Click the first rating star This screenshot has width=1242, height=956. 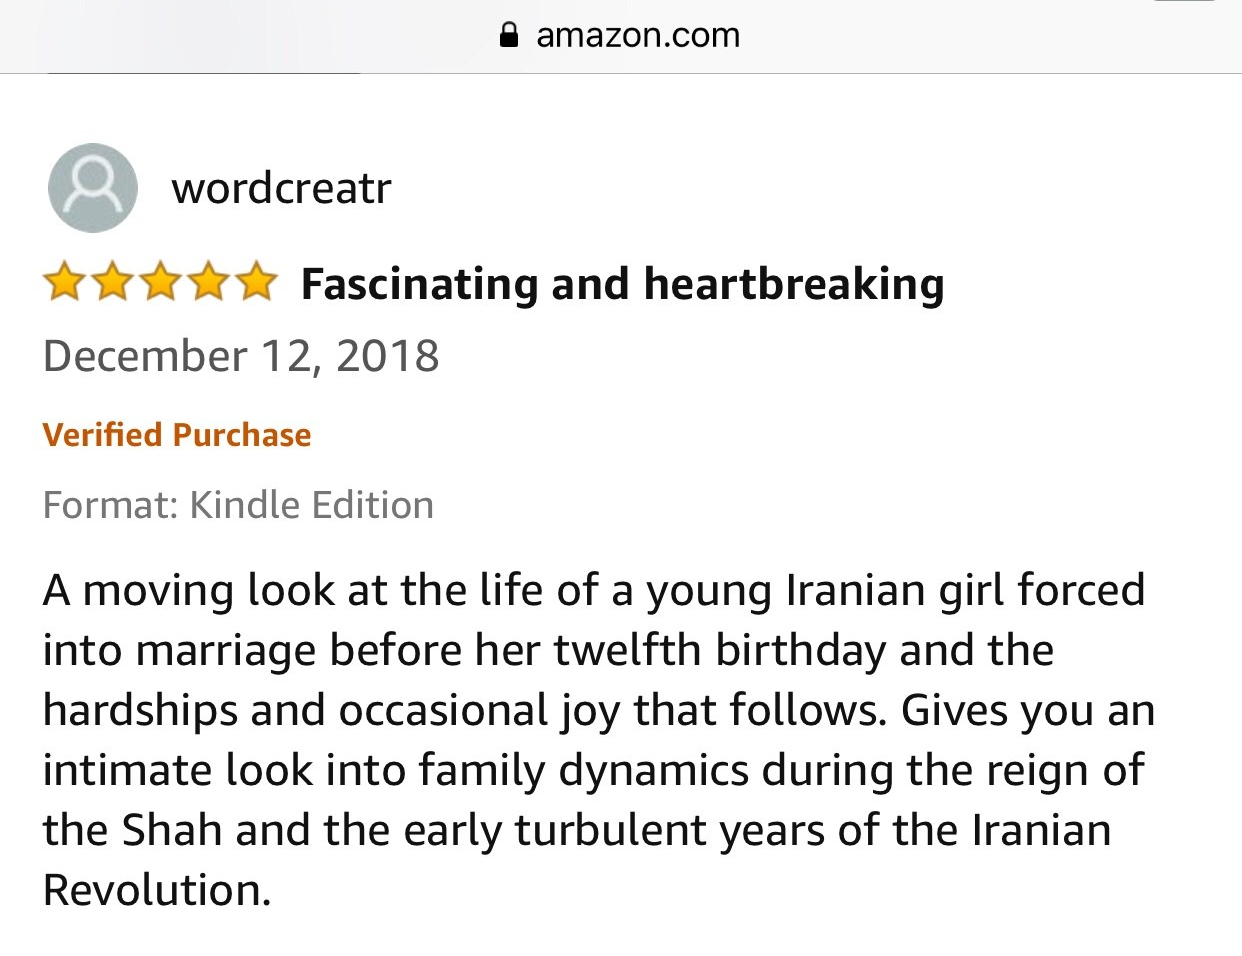tap(64, 283)
